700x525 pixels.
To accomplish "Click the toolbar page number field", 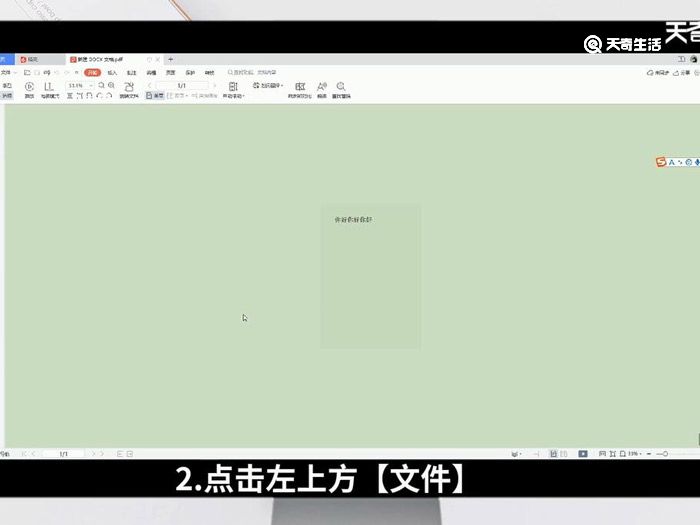I will pos(182,85).
